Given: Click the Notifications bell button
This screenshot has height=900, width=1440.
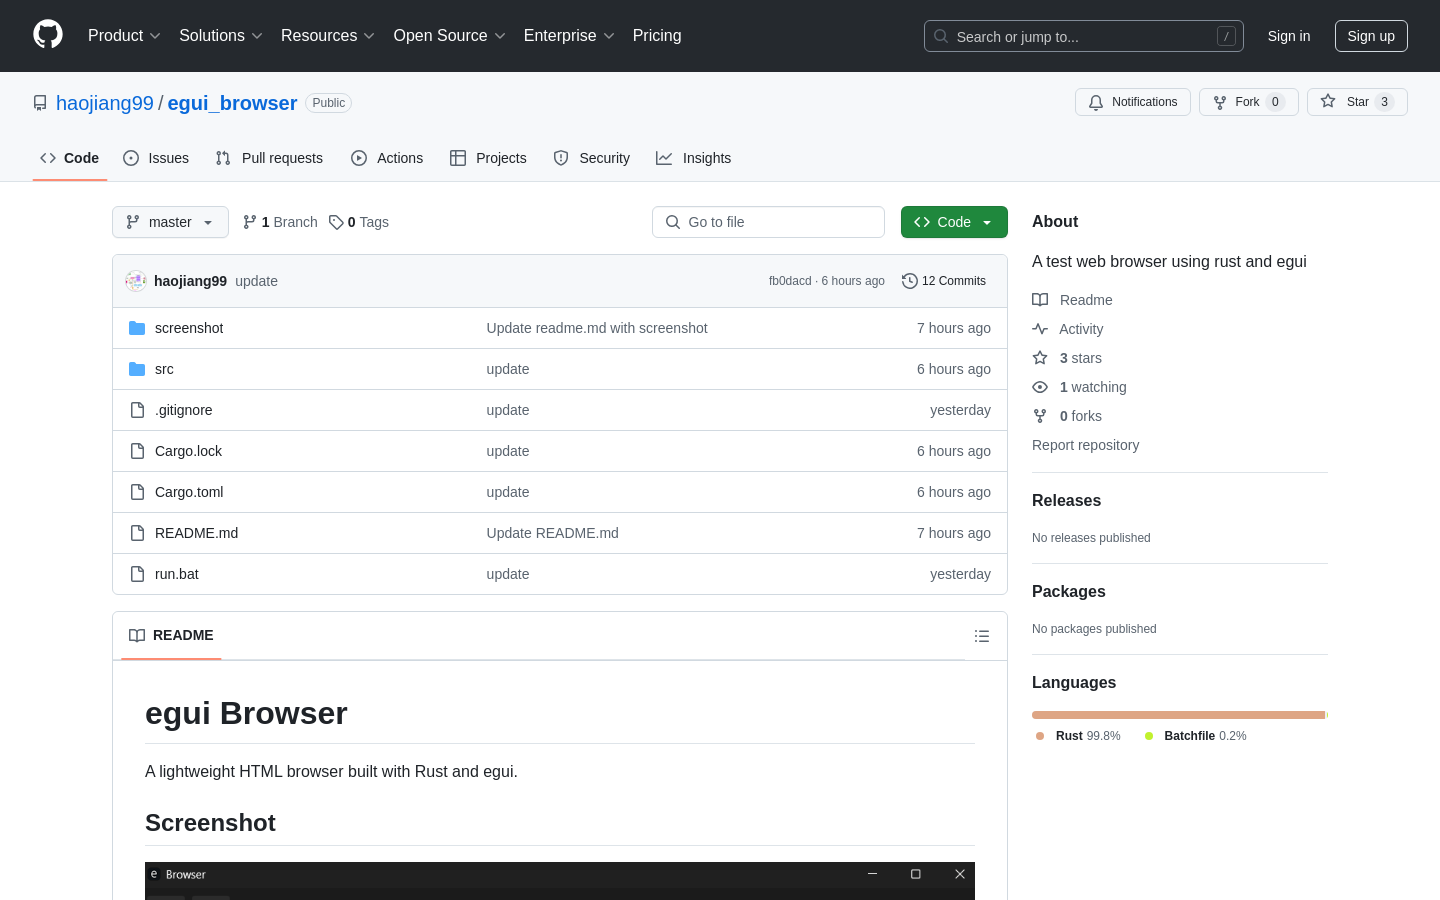Looking at the screenshot, I should [1133, 102].
